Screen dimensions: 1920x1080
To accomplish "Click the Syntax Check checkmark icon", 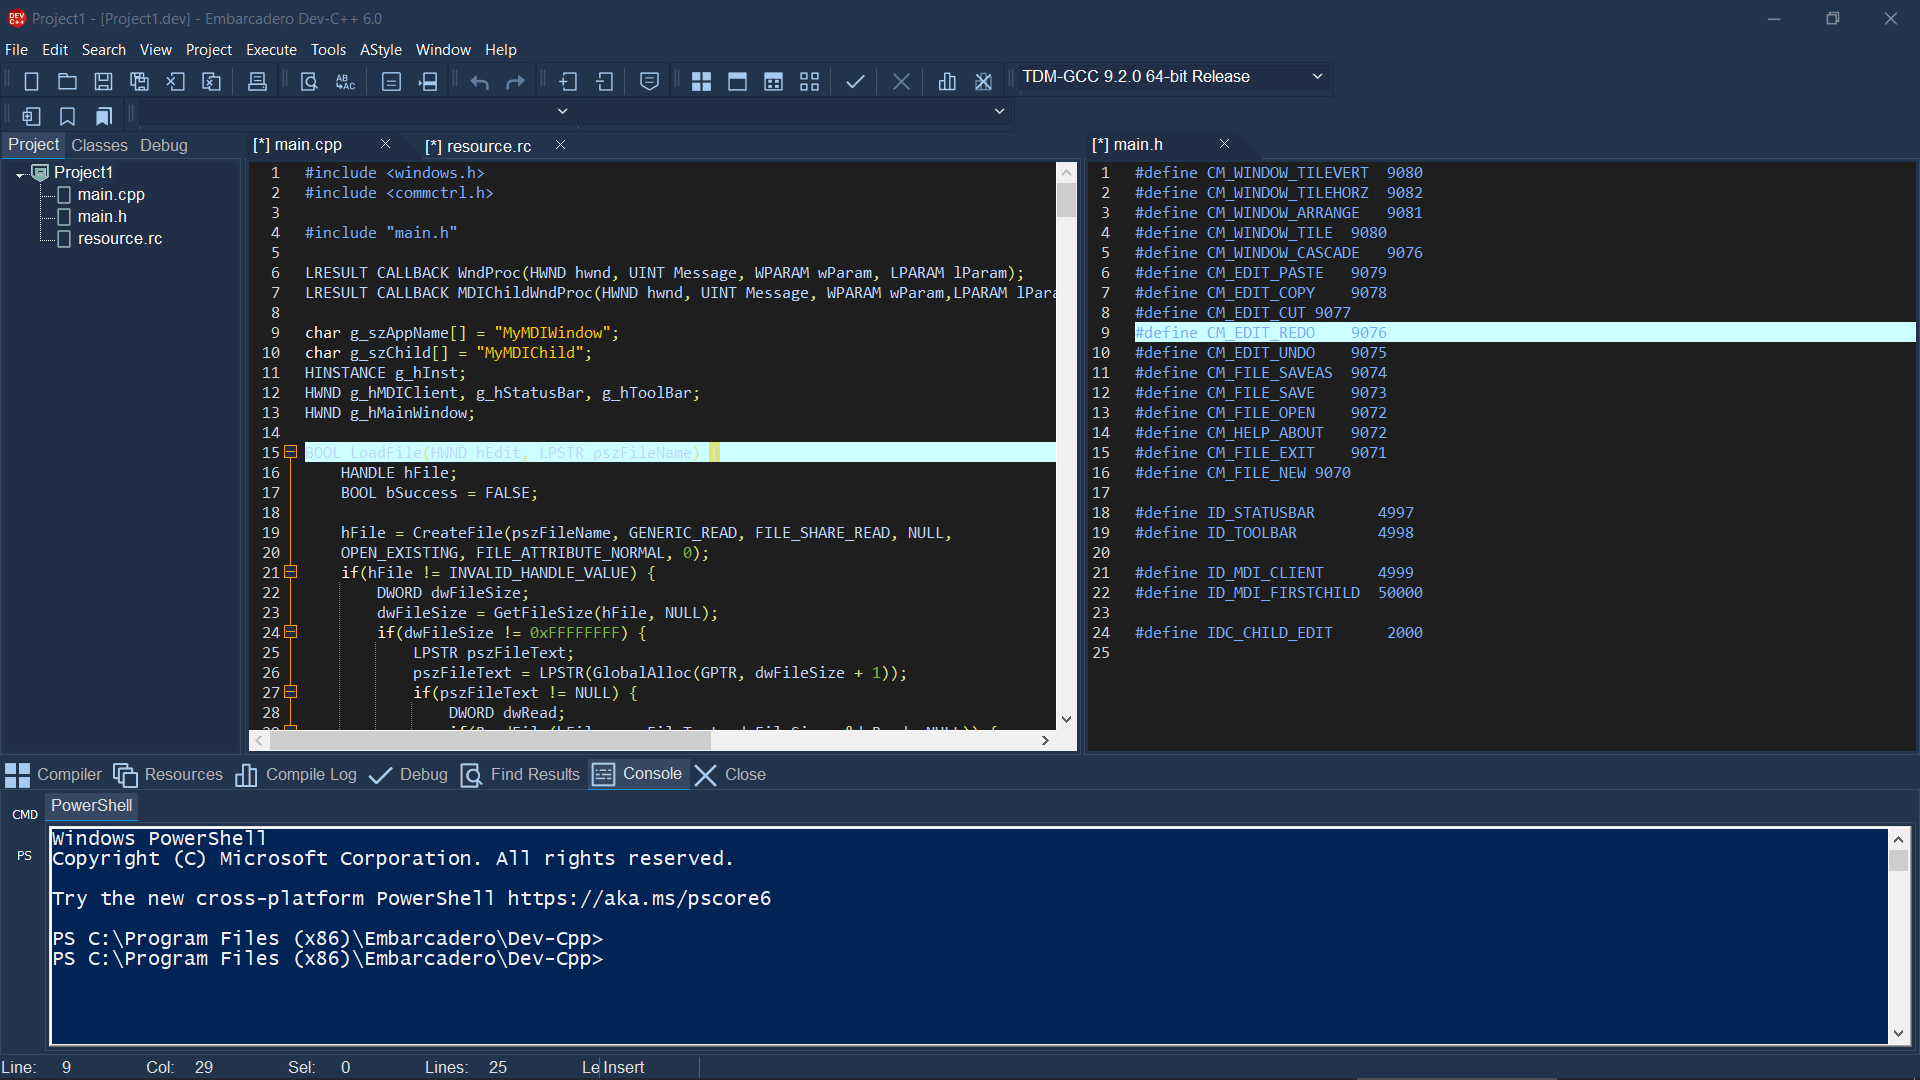I will (x=855, y=81).
